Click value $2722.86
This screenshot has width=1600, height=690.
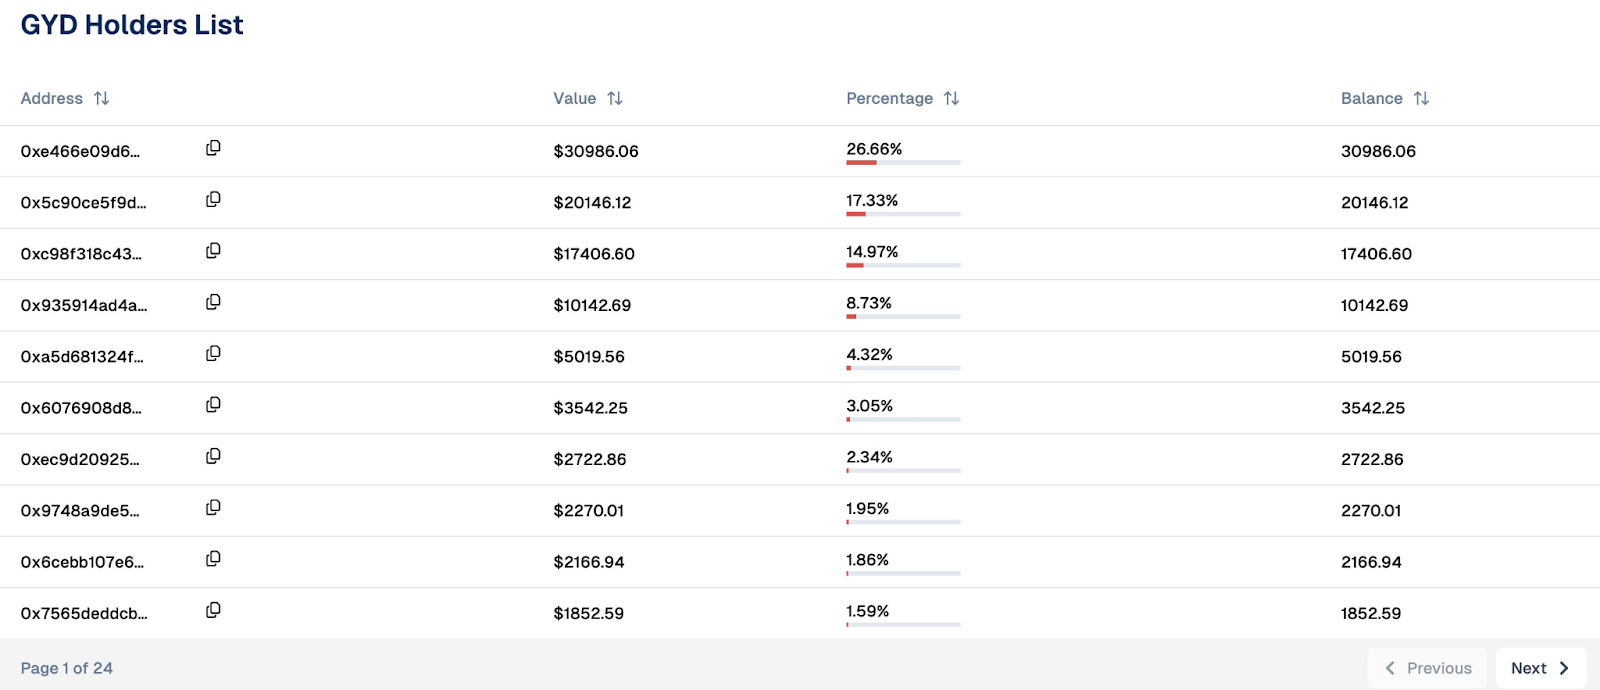590,459
